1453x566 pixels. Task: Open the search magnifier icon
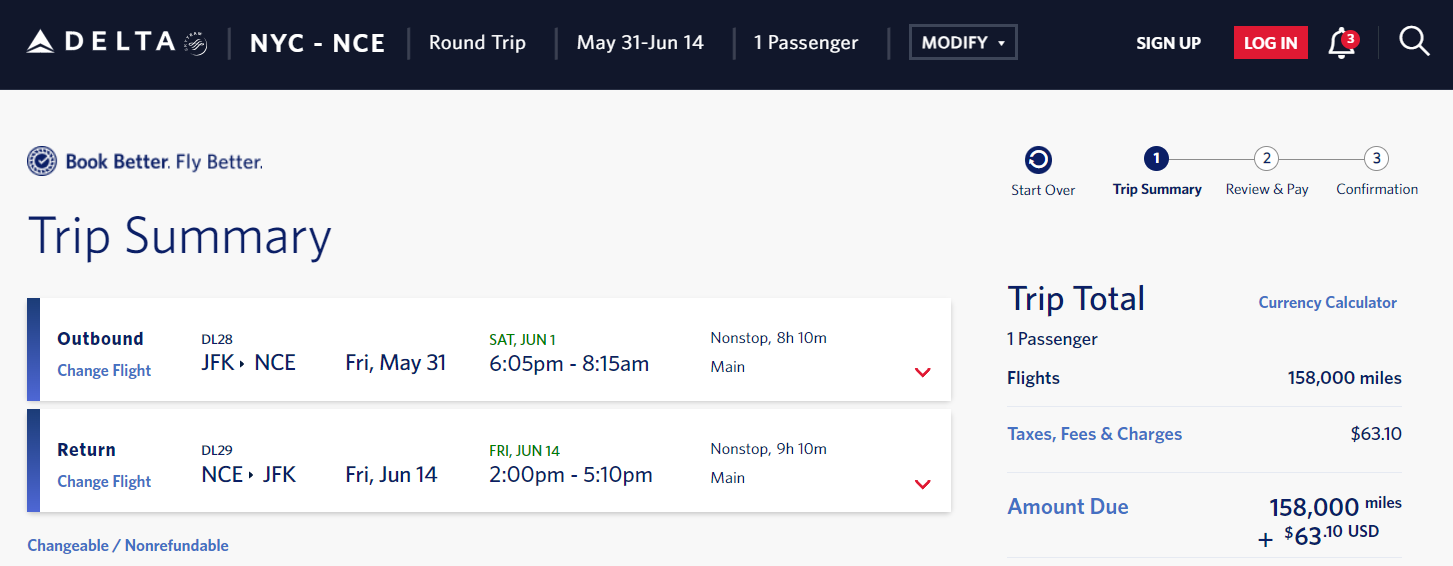pyautogui.click(x=1414, y=42)
